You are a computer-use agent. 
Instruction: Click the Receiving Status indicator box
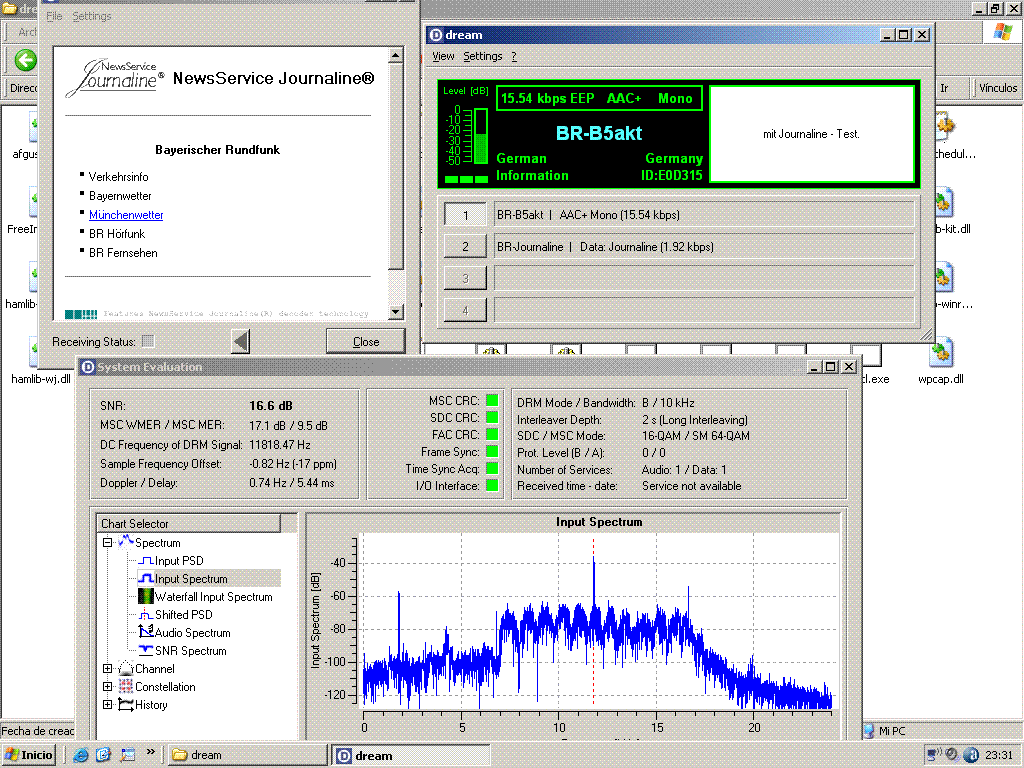point(148,341)
